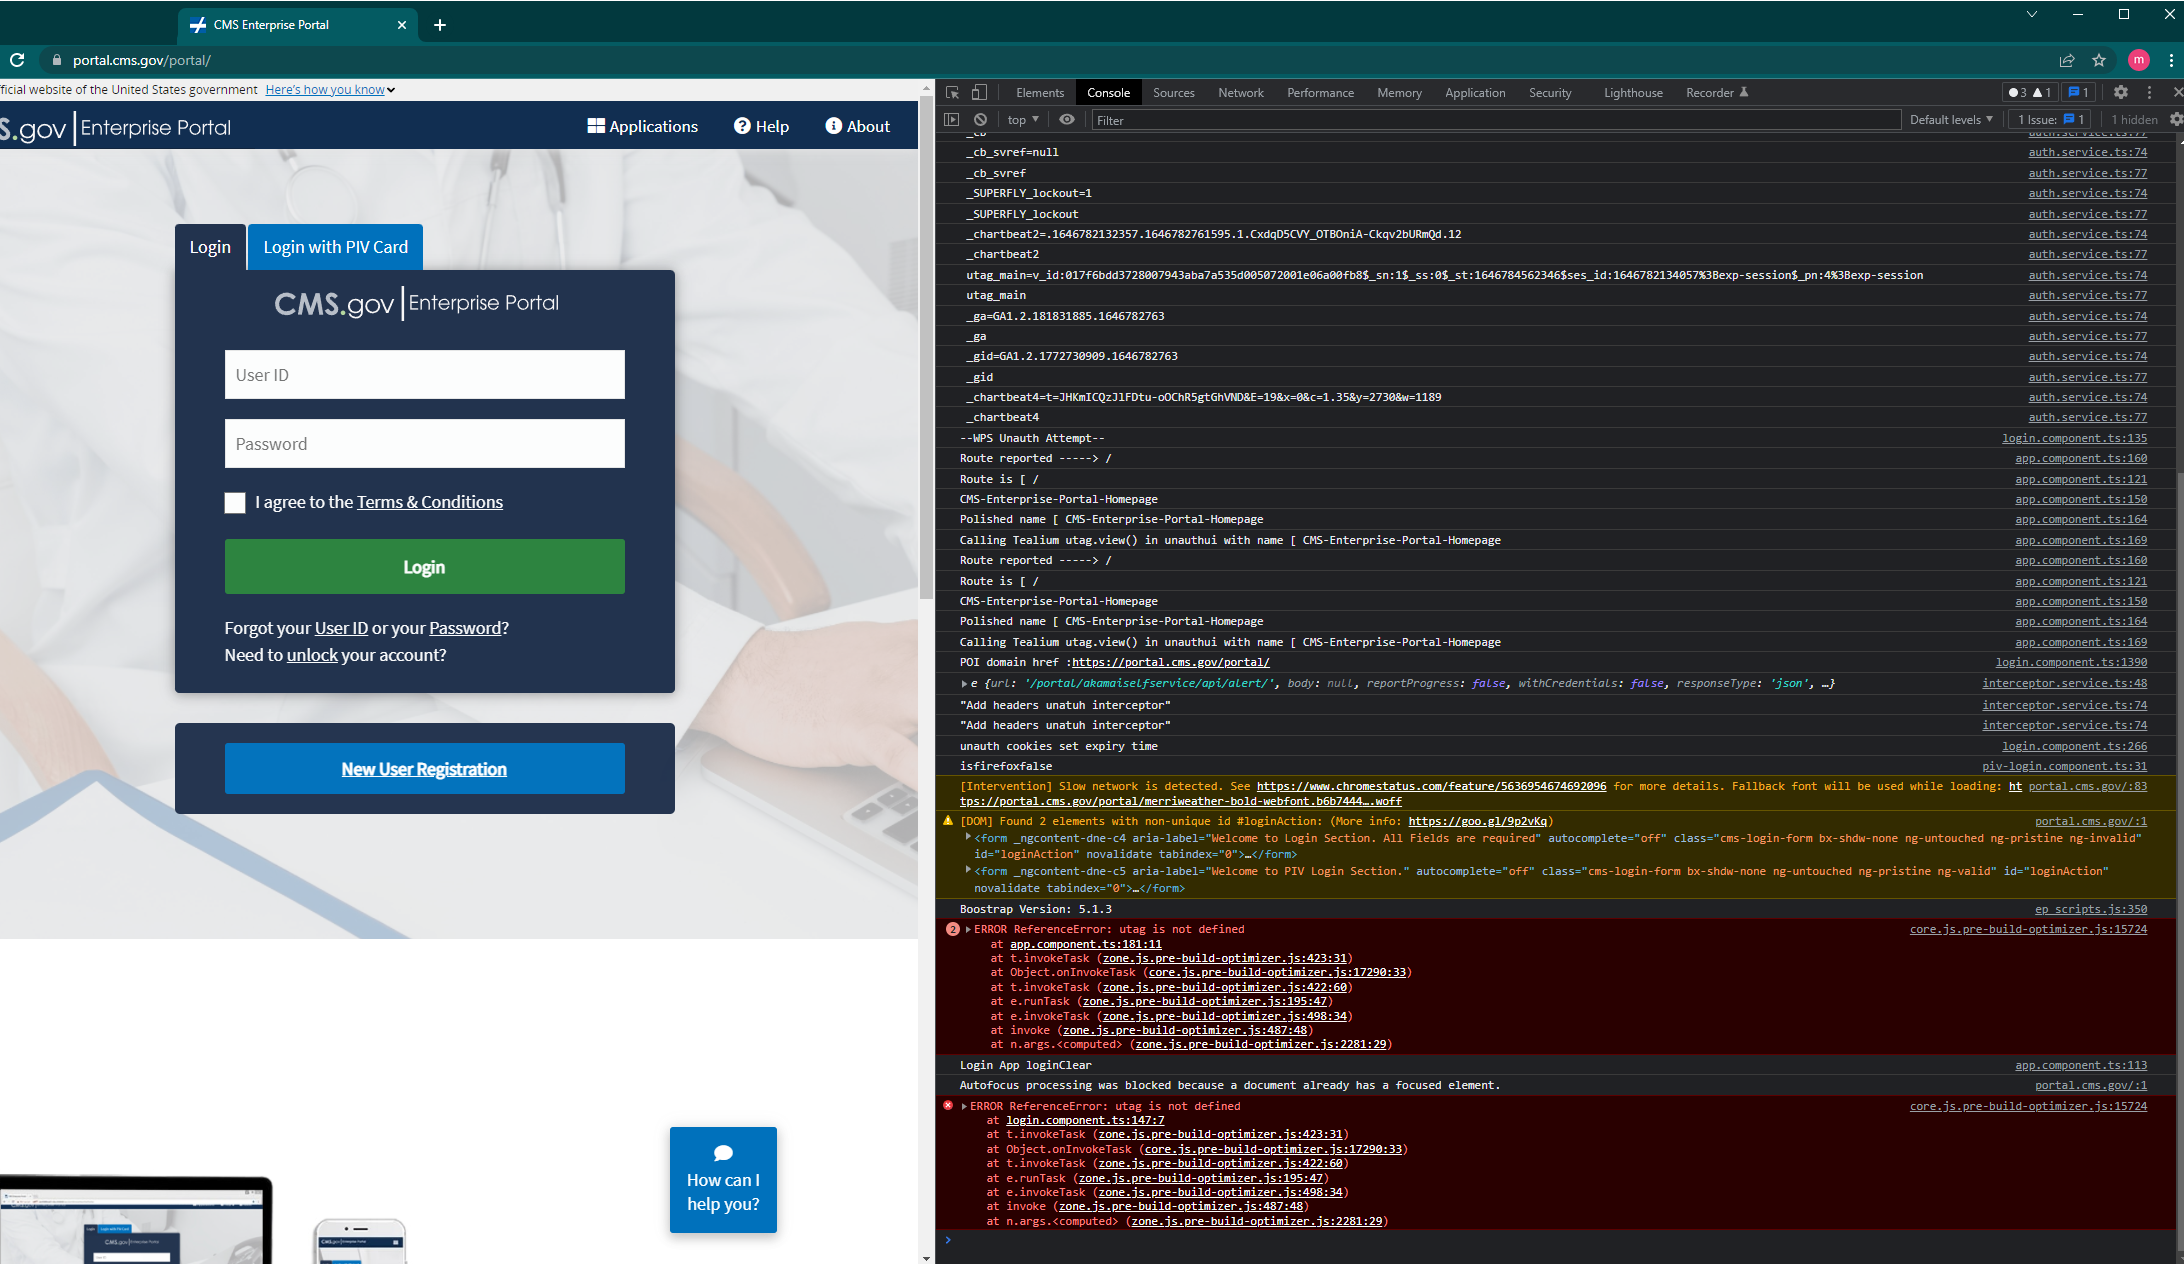
Task: Switch to the Network panel tab
Action: [1240, 92]
